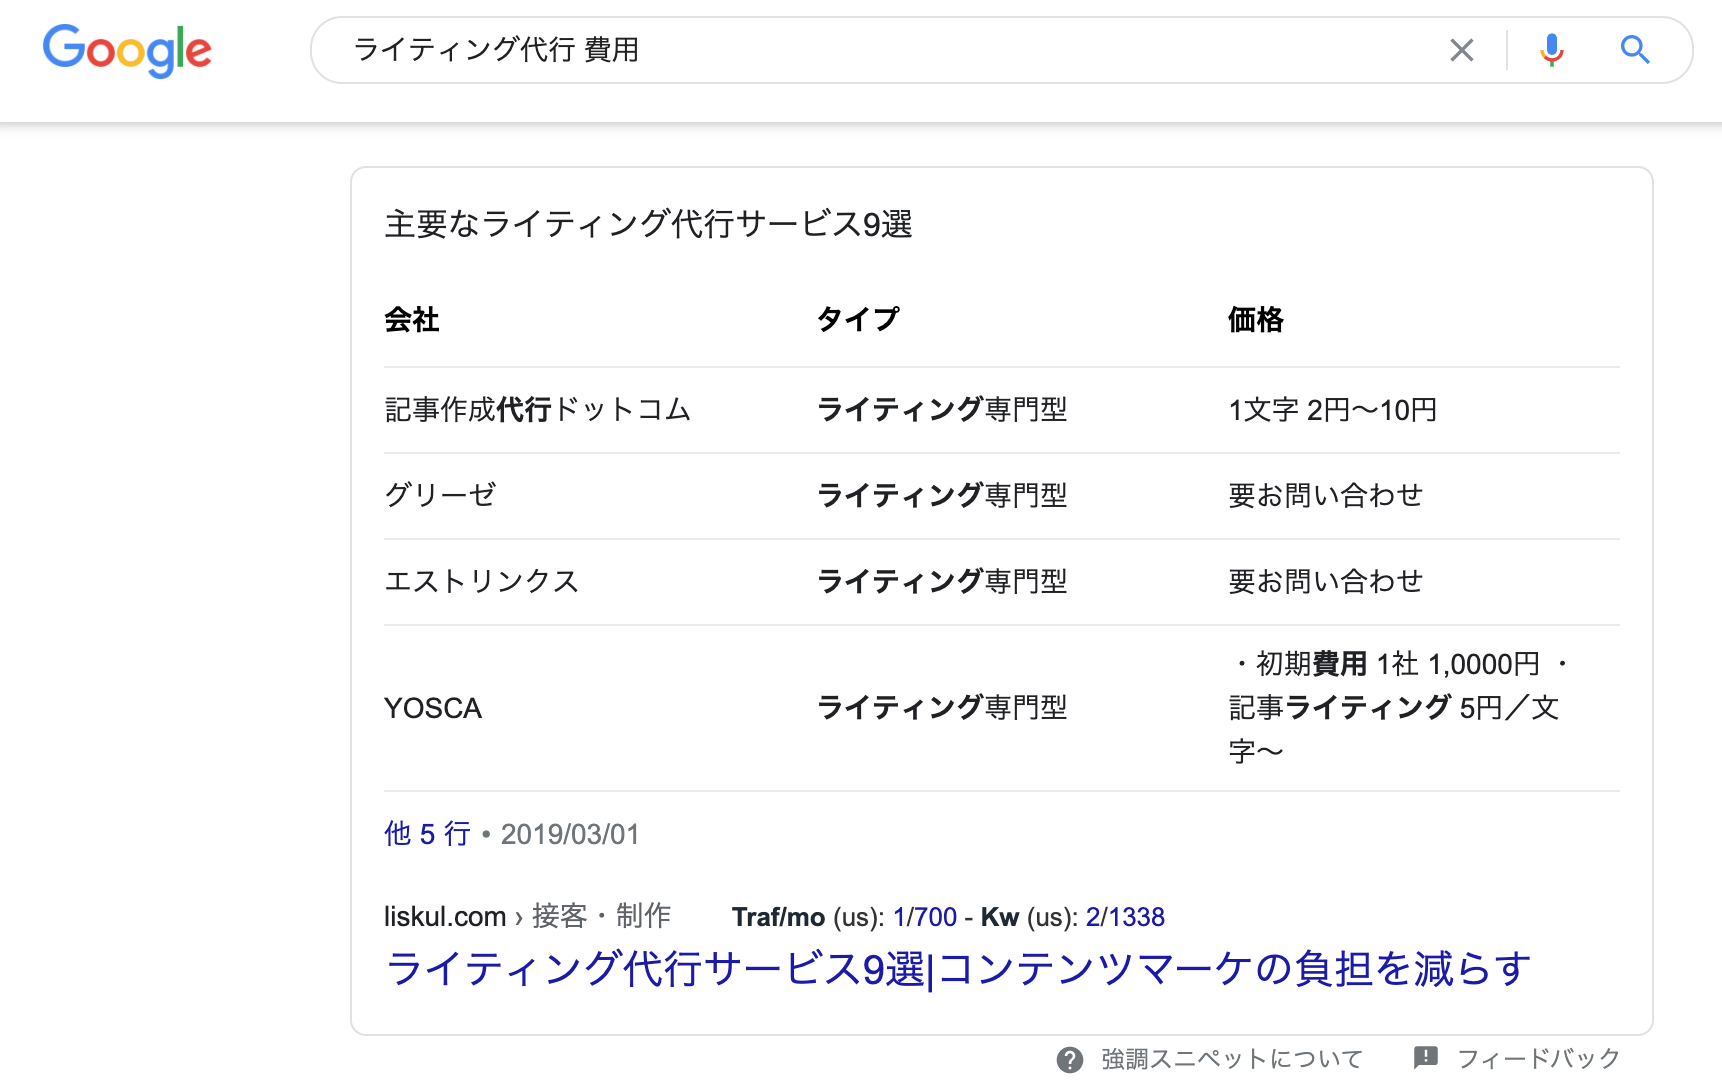Start voice search with the microphone icon
The image size is (1722, 1086).
point(1551,50)
